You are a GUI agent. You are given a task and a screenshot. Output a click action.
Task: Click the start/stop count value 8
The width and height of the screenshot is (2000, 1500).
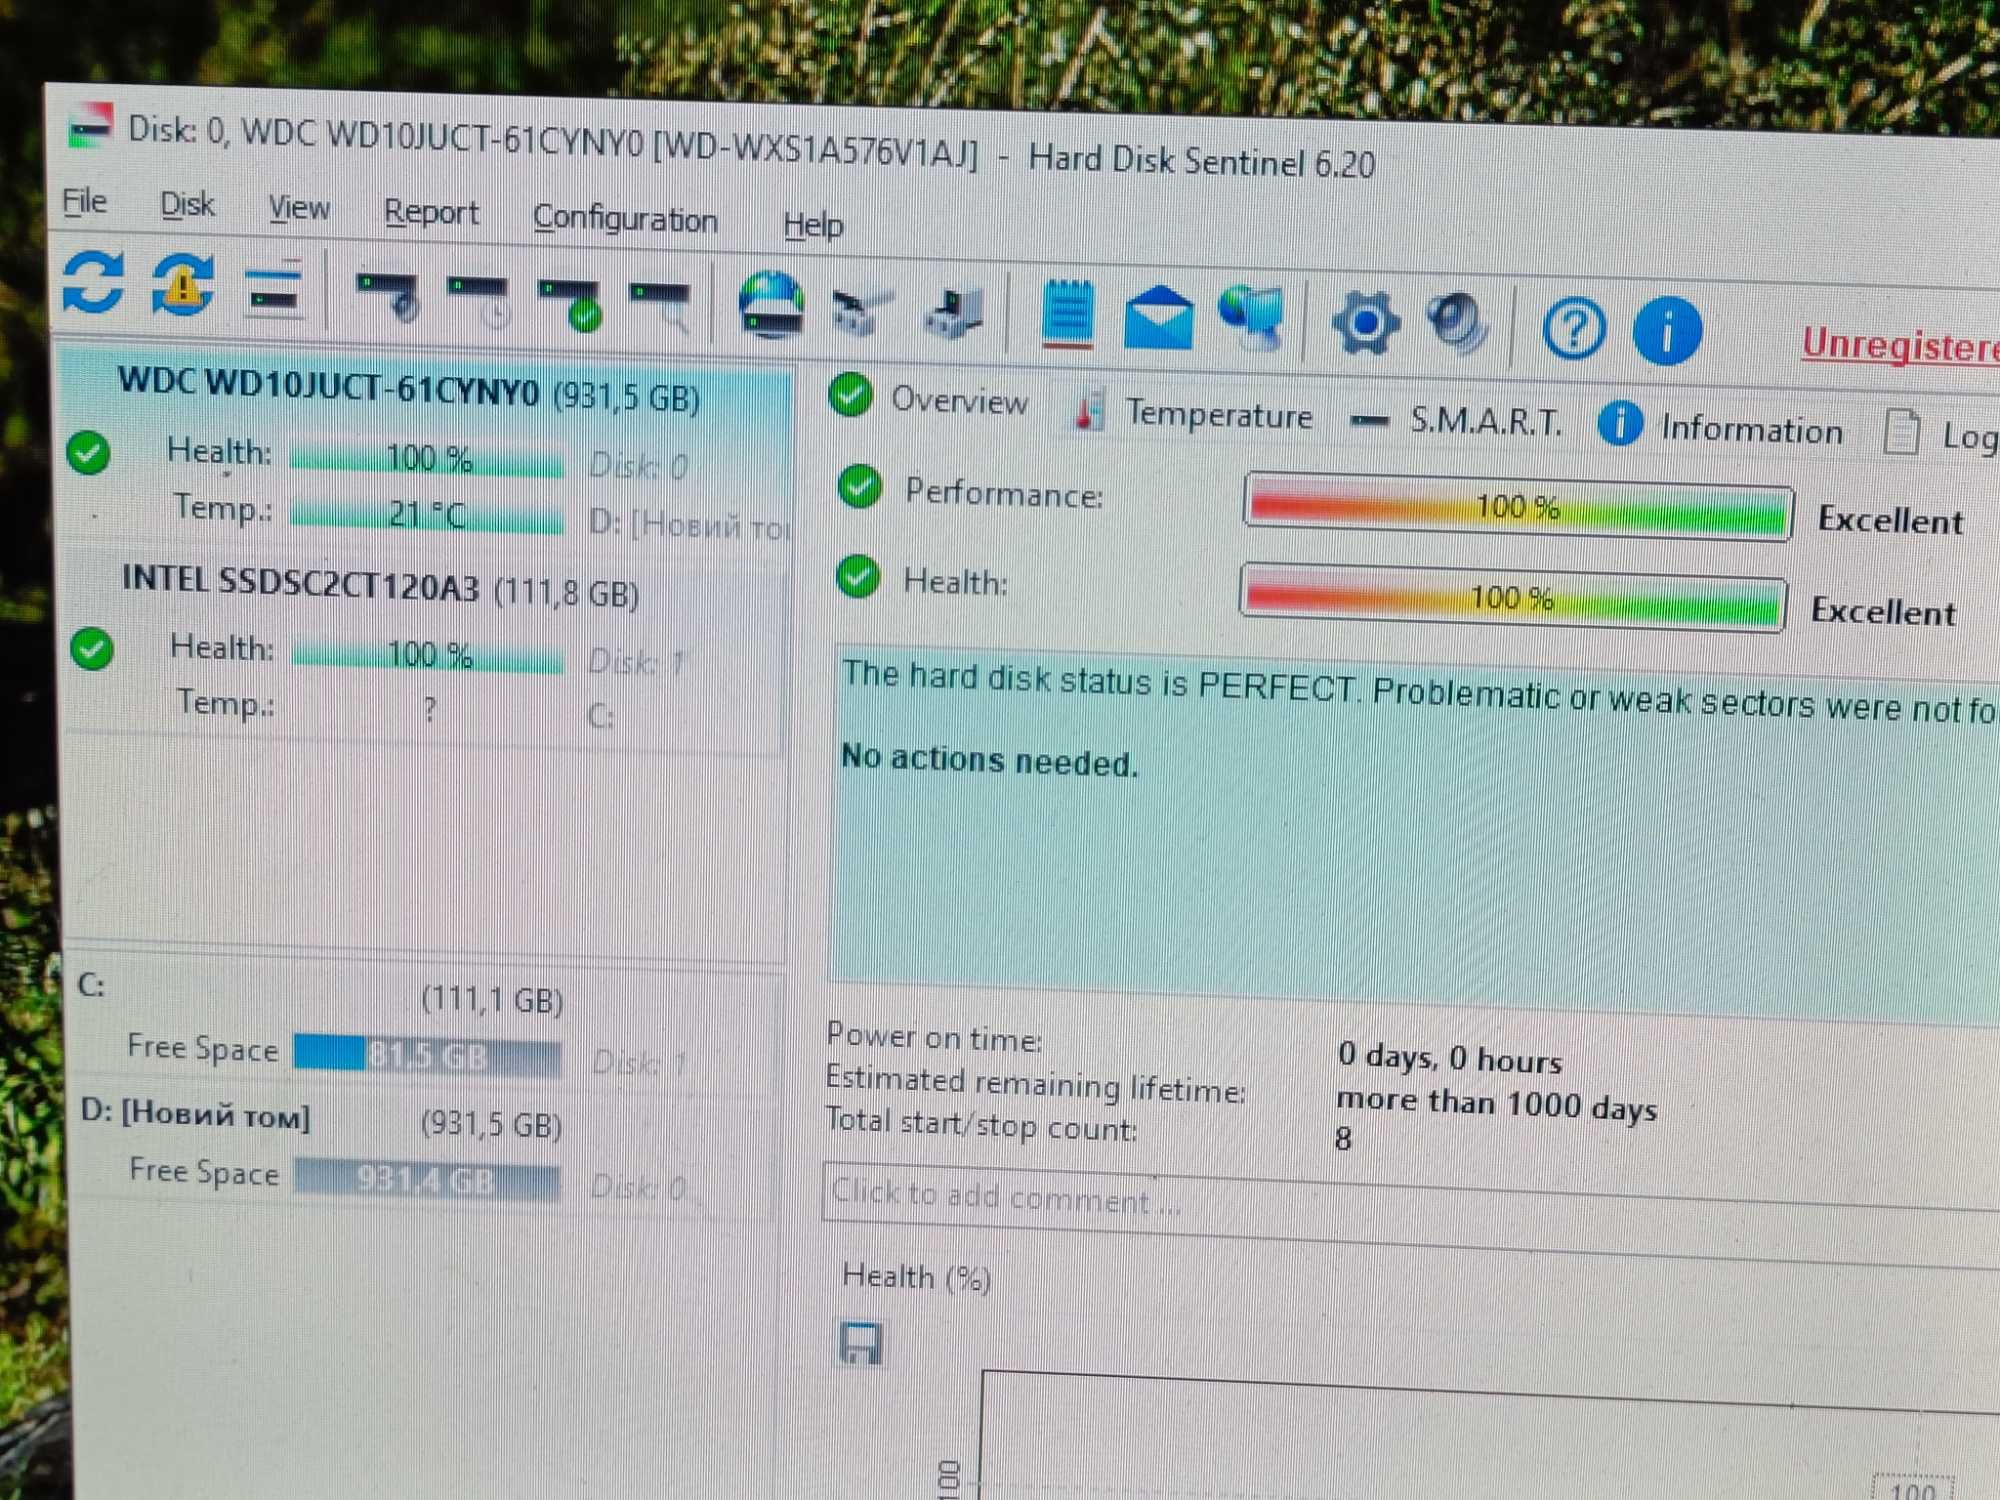1343,1139
